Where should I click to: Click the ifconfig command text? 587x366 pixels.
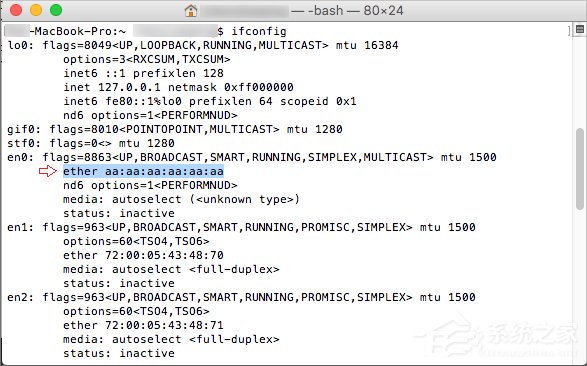[x=259, y=31]
